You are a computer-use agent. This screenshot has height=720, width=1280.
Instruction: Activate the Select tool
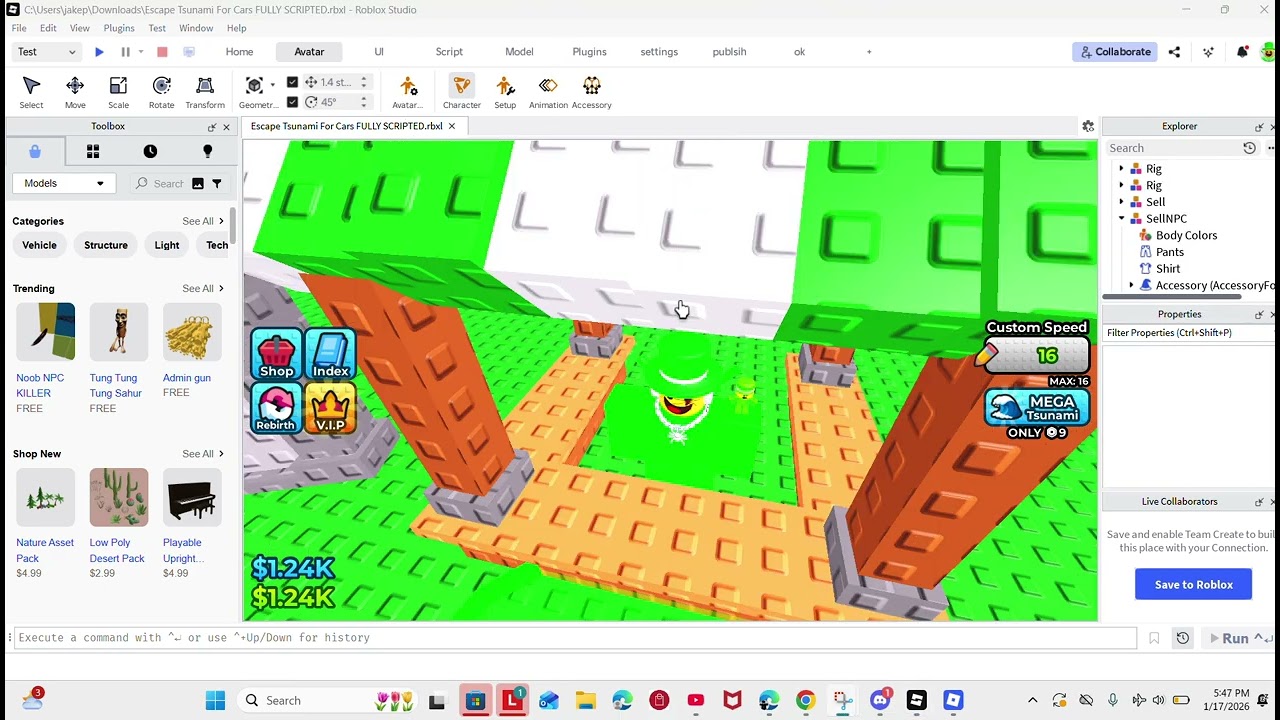coord(31,92)
